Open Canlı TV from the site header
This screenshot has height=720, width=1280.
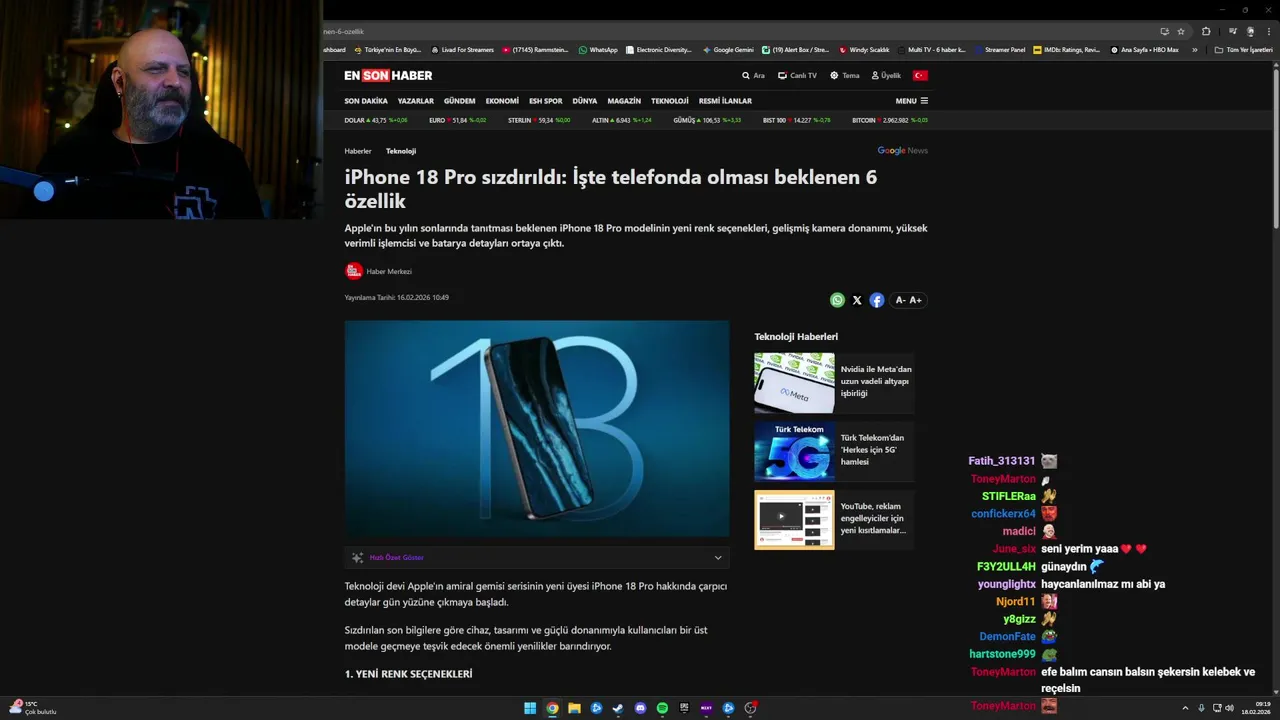(798, 75)
